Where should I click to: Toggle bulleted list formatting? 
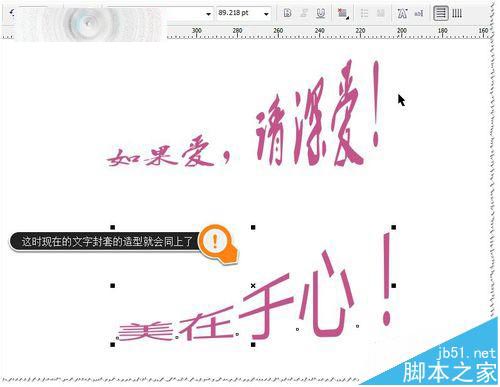(x=364, y=13)
